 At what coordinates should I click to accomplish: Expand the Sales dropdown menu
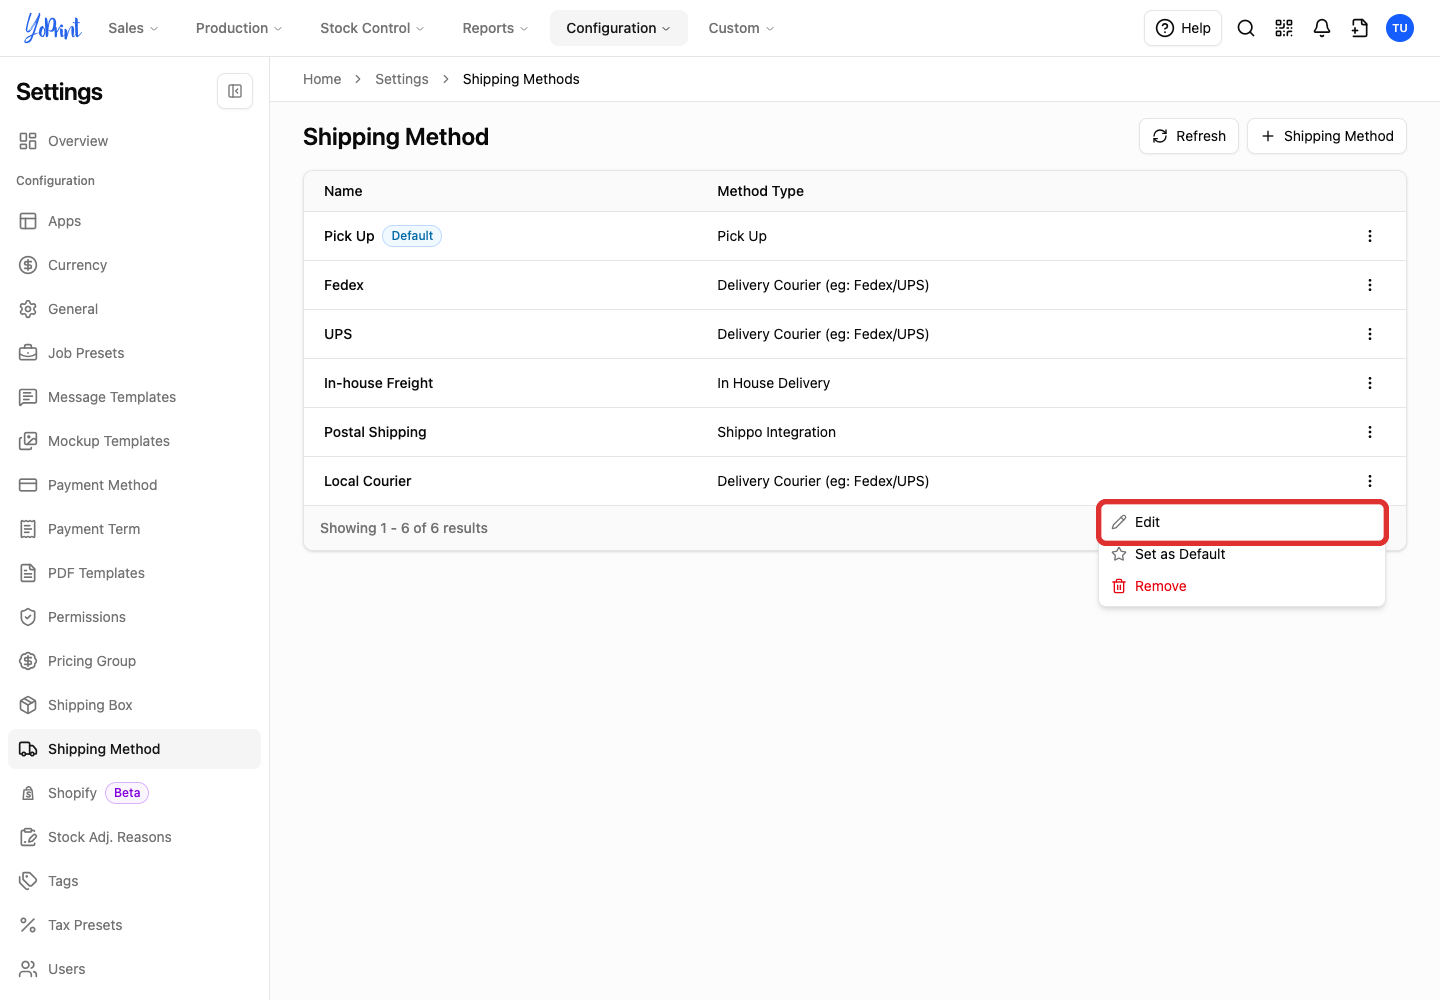133,28
